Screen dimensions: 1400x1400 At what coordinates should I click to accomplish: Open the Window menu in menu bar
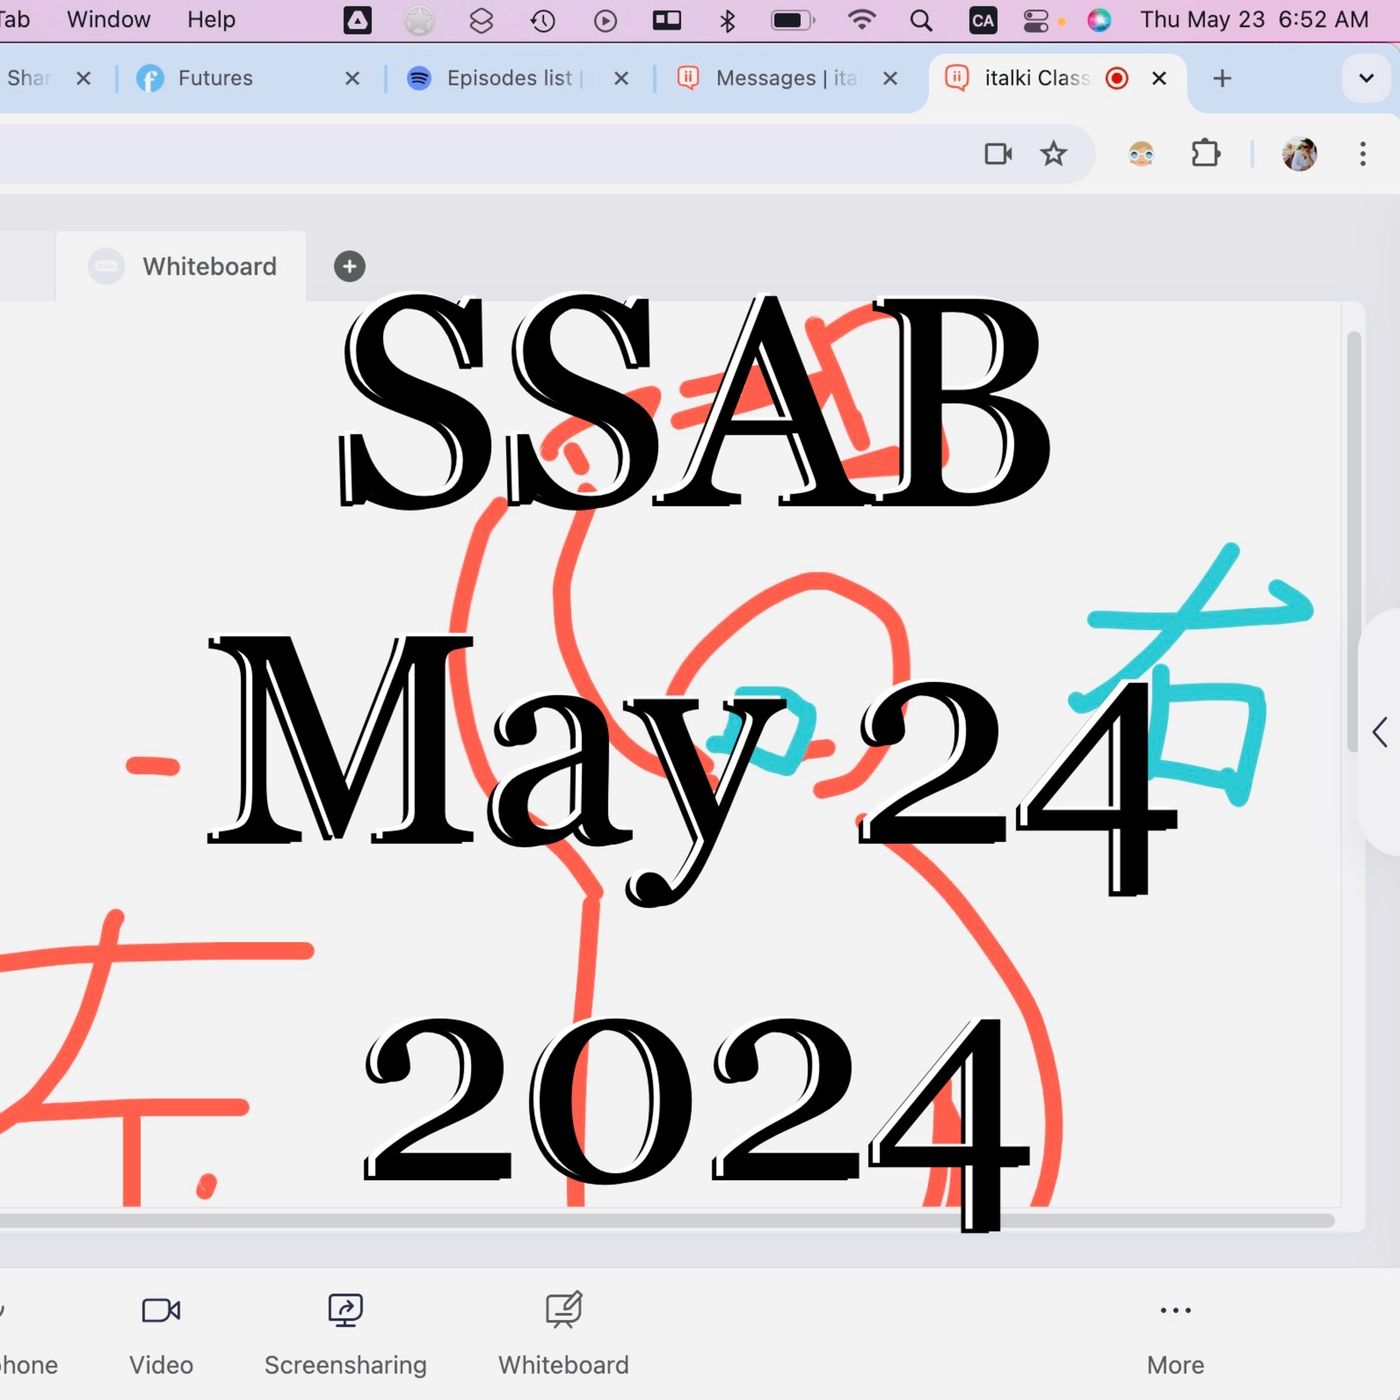pos(108,20)
